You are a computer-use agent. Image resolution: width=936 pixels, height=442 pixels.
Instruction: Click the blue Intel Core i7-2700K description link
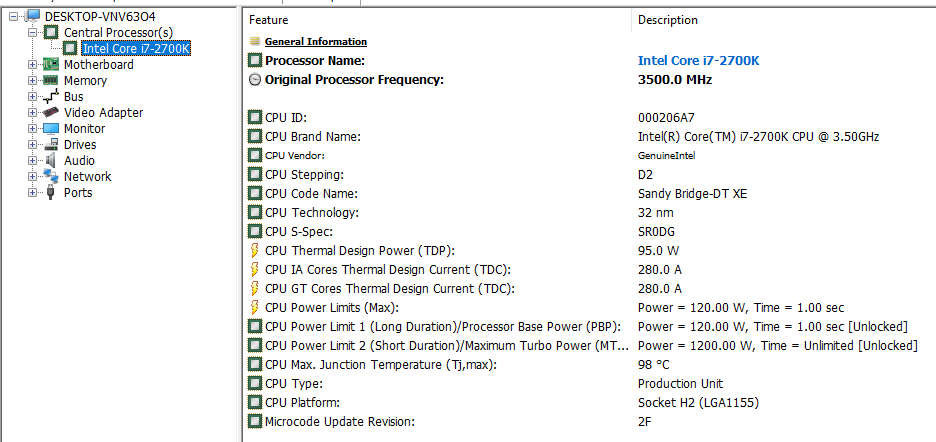coord(698,60)
